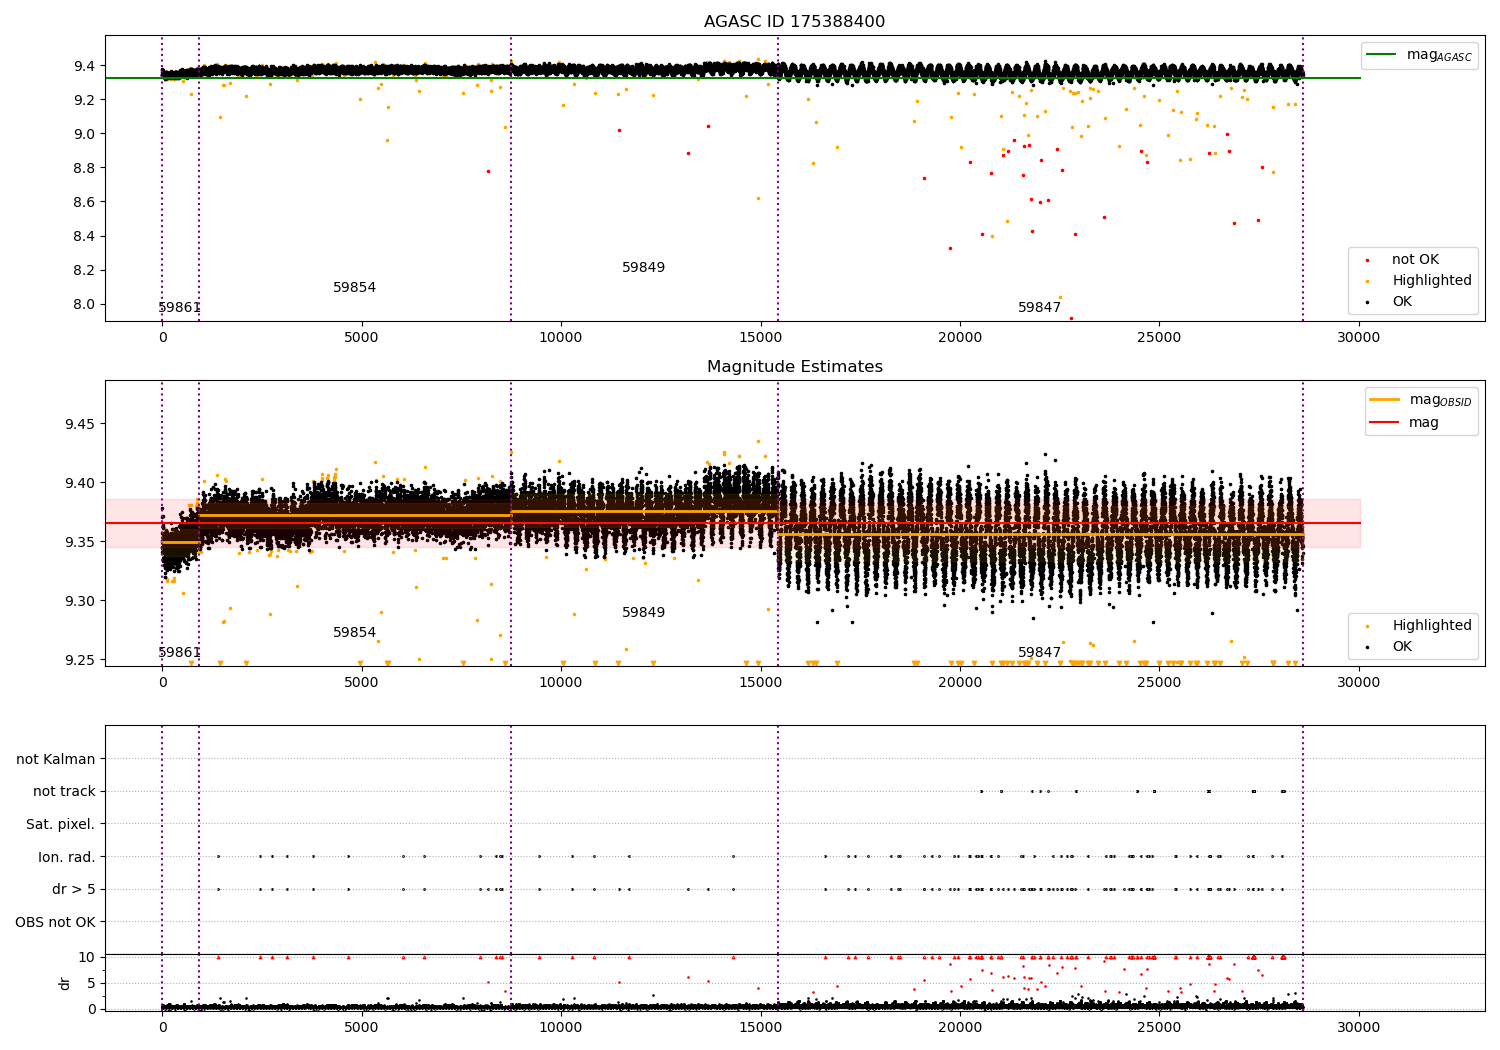Click the 9.40 y-tick in the middle plot
This screenshot has height=1050, width=1500.
point(80,483)
